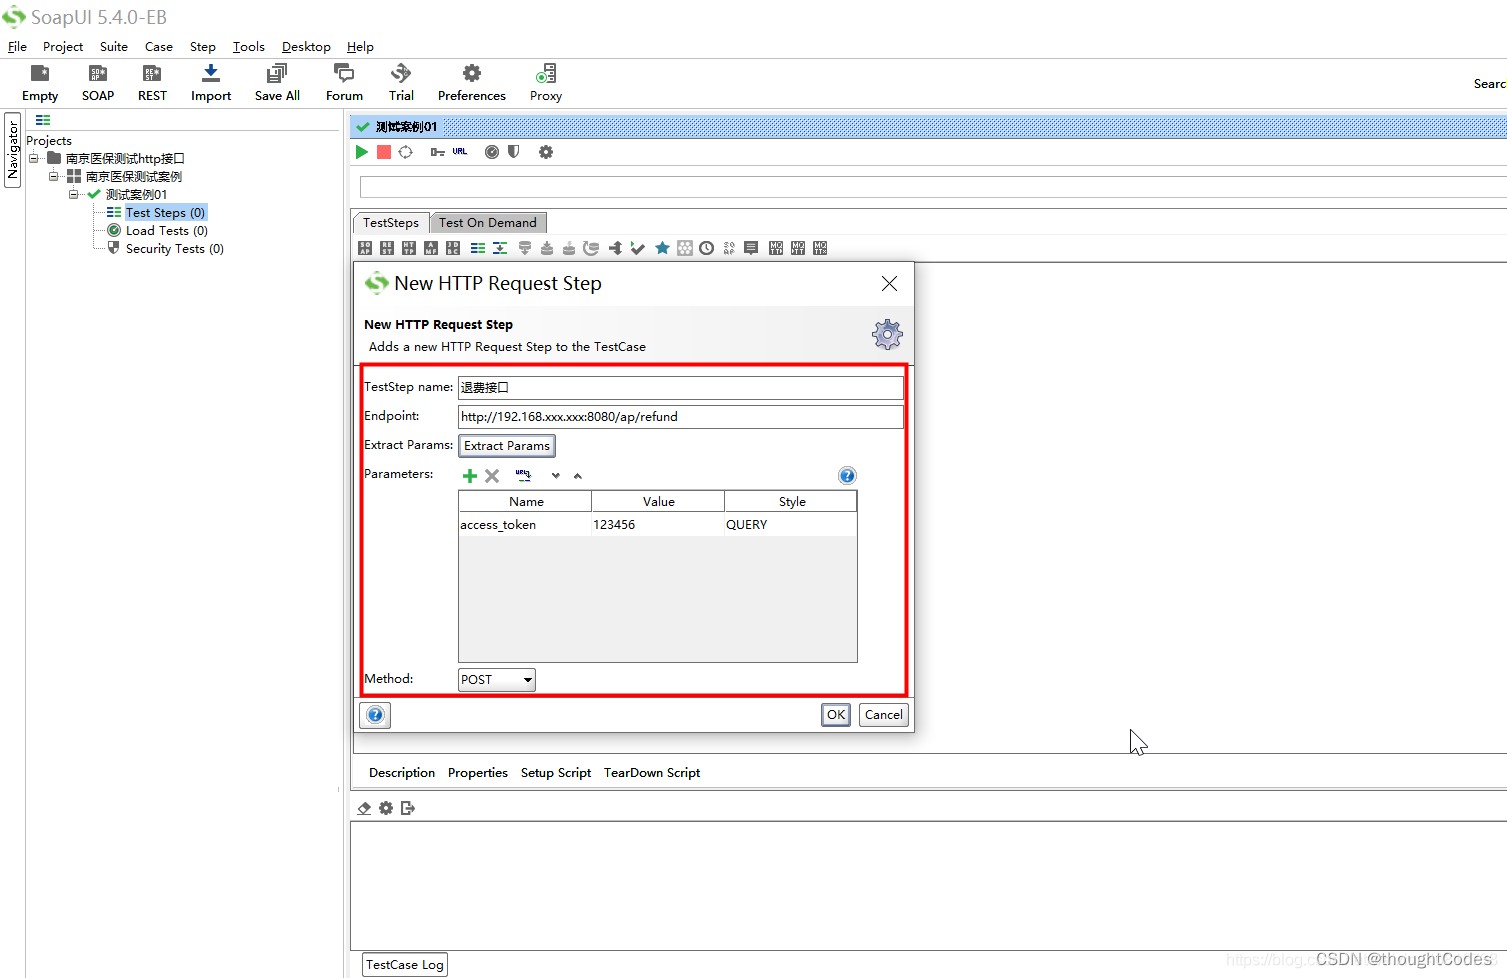Screen dimensions: 1507x978
Task: Click the Import project icon
Action: tap(211, 83)
